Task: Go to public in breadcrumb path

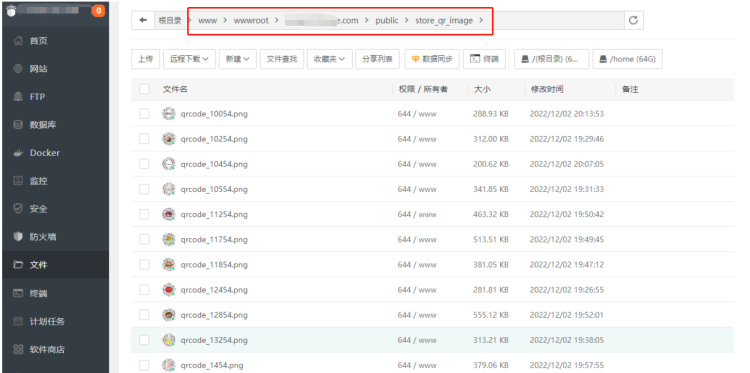Action: tap(386, 21)
